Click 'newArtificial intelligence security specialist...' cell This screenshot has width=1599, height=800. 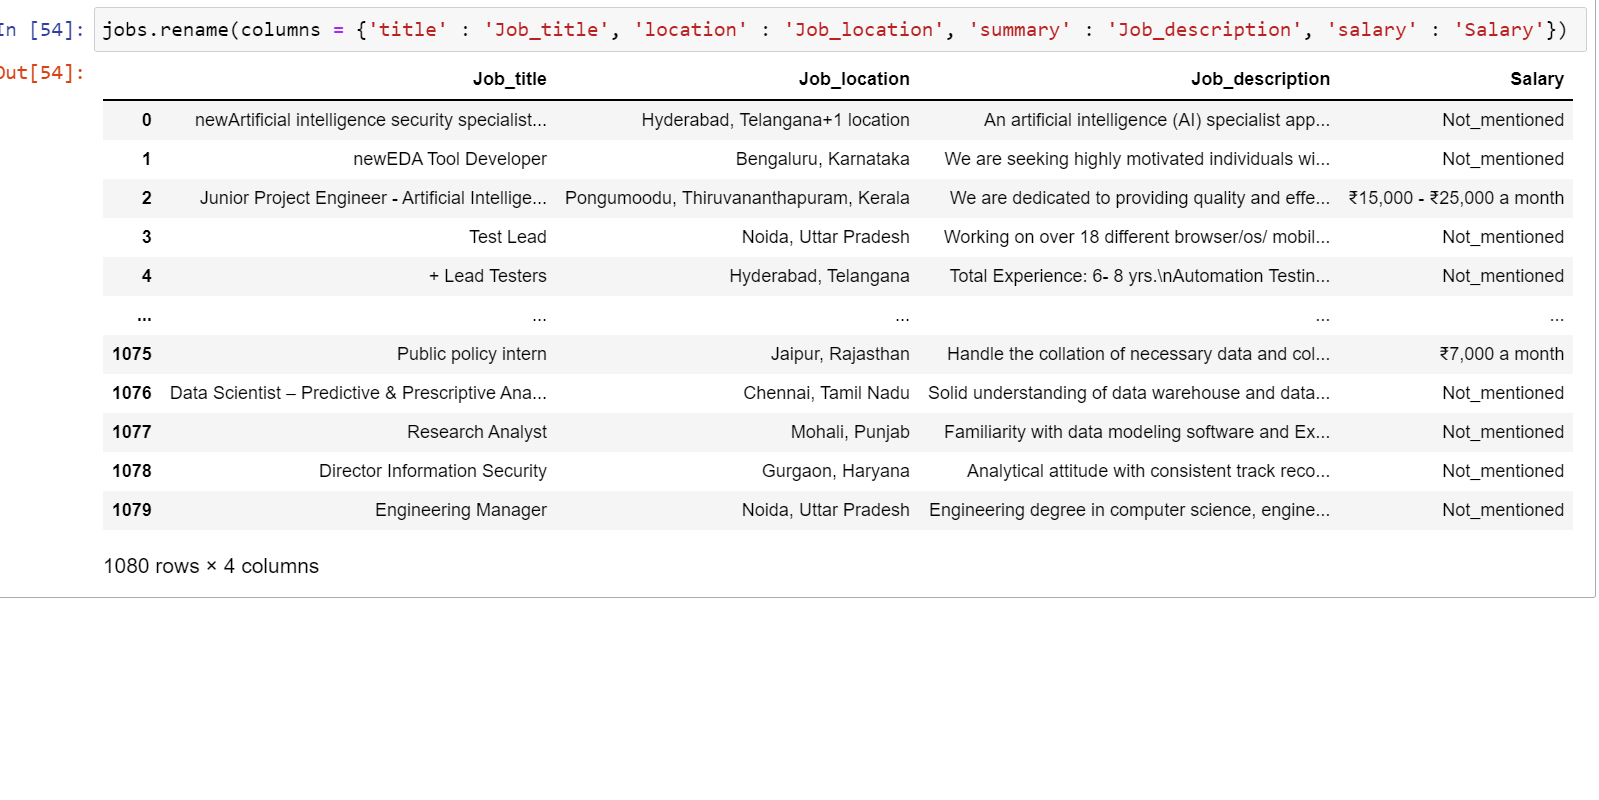[371, 120]
